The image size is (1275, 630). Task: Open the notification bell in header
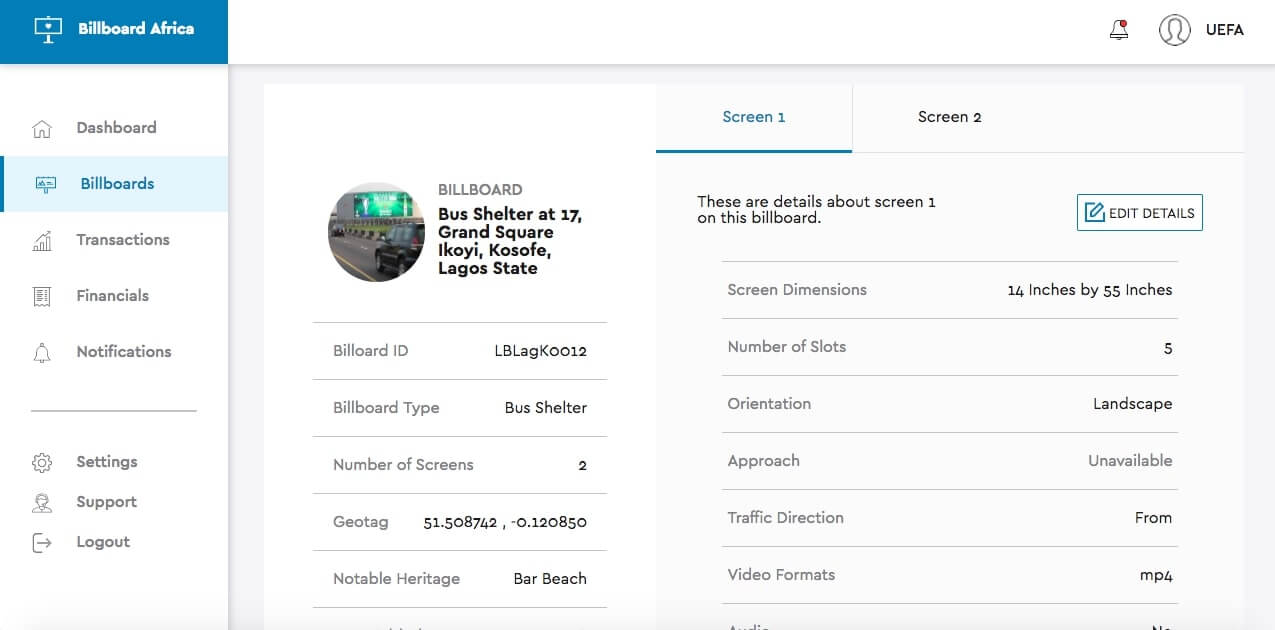1119,30
